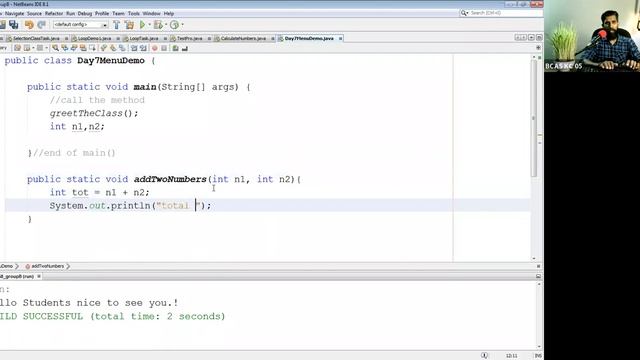This screenshot has width=640, height=360.
Task: Run the project with green play icon
Action: point(142,25)
